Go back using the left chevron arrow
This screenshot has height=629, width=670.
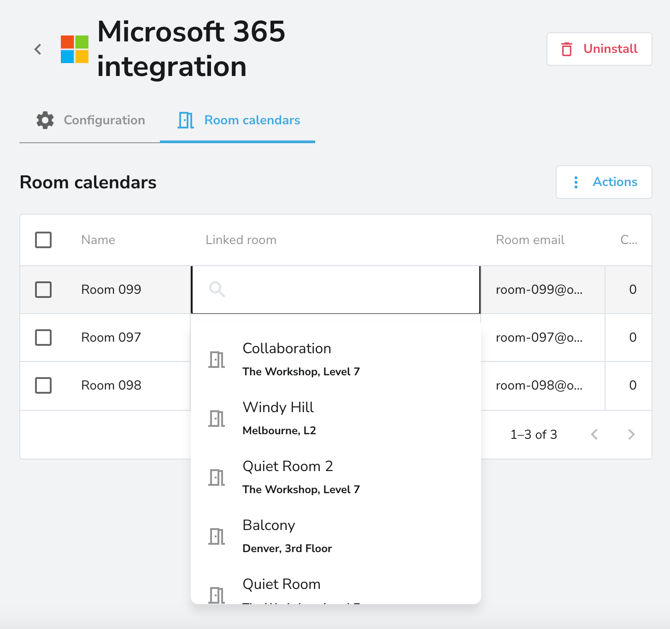click(38, 50)
